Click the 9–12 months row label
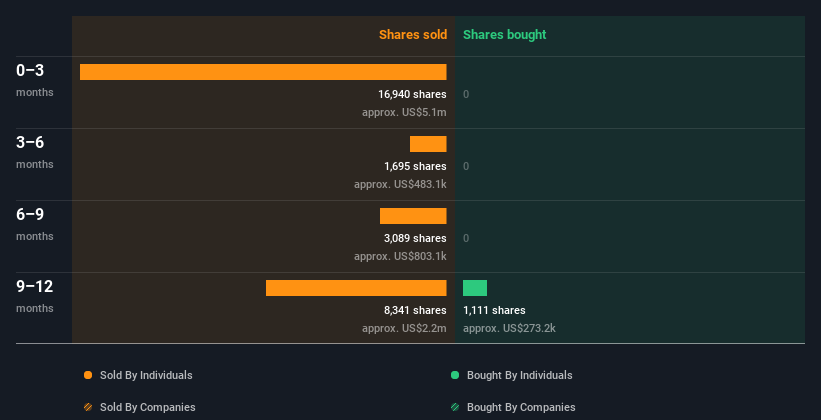This screenshot has height=420, width=821. click(x=35, y=296)
